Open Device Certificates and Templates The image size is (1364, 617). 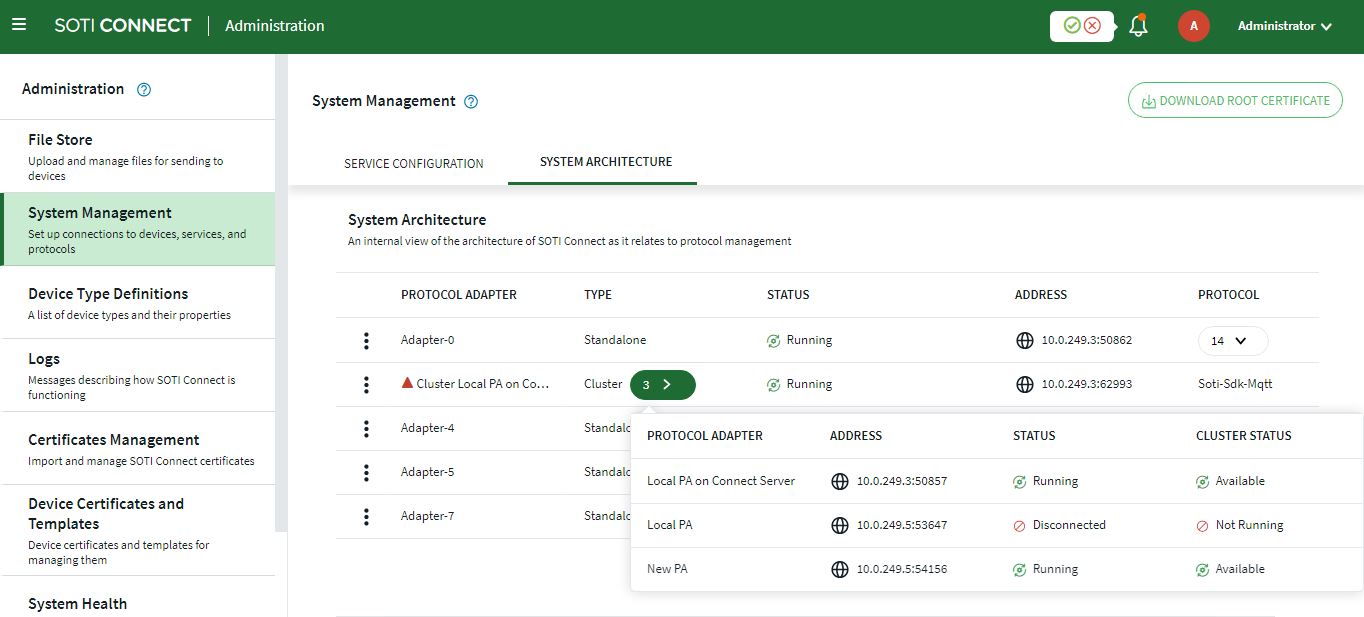[x=139, y=530]
